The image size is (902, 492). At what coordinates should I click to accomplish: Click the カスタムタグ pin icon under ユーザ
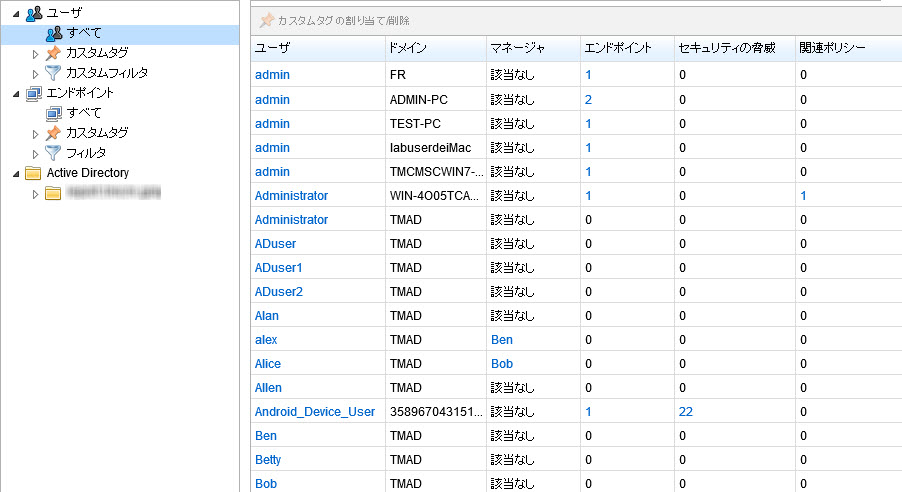54,53
